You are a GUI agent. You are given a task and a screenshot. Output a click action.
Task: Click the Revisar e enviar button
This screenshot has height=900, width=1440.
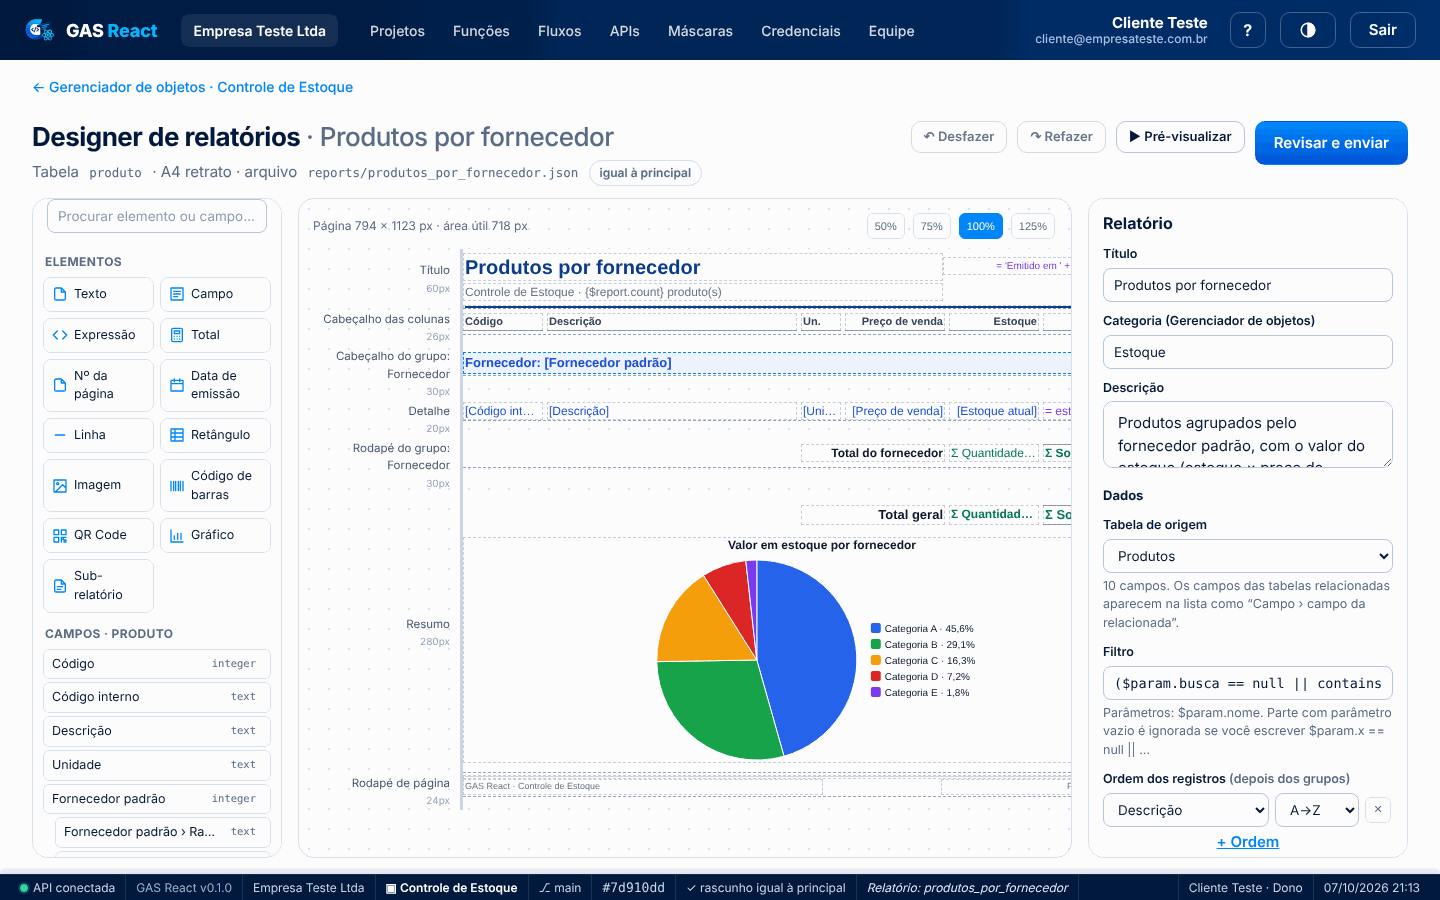1331,143
